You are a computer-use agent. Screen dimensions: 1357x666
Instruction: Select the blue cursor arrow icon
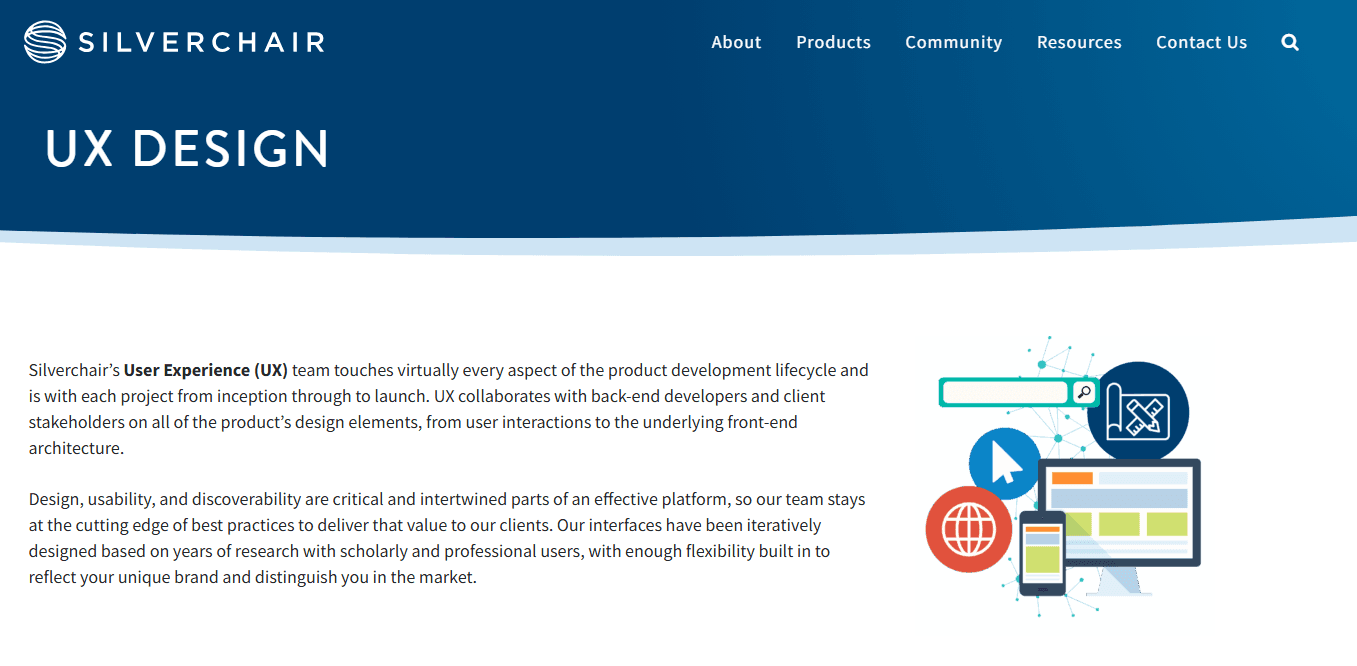tap(1003, 463)
